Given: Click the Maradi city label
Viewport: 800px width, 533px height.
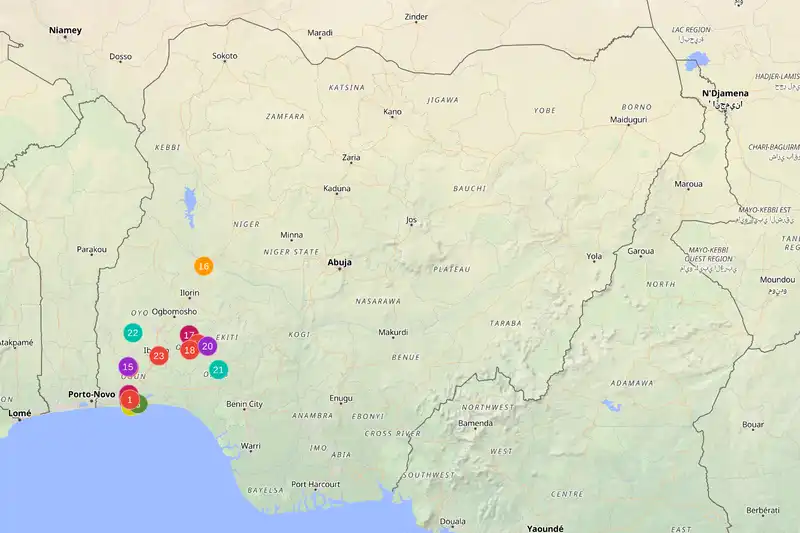Looking at the screenshot, I should point(320,33).
